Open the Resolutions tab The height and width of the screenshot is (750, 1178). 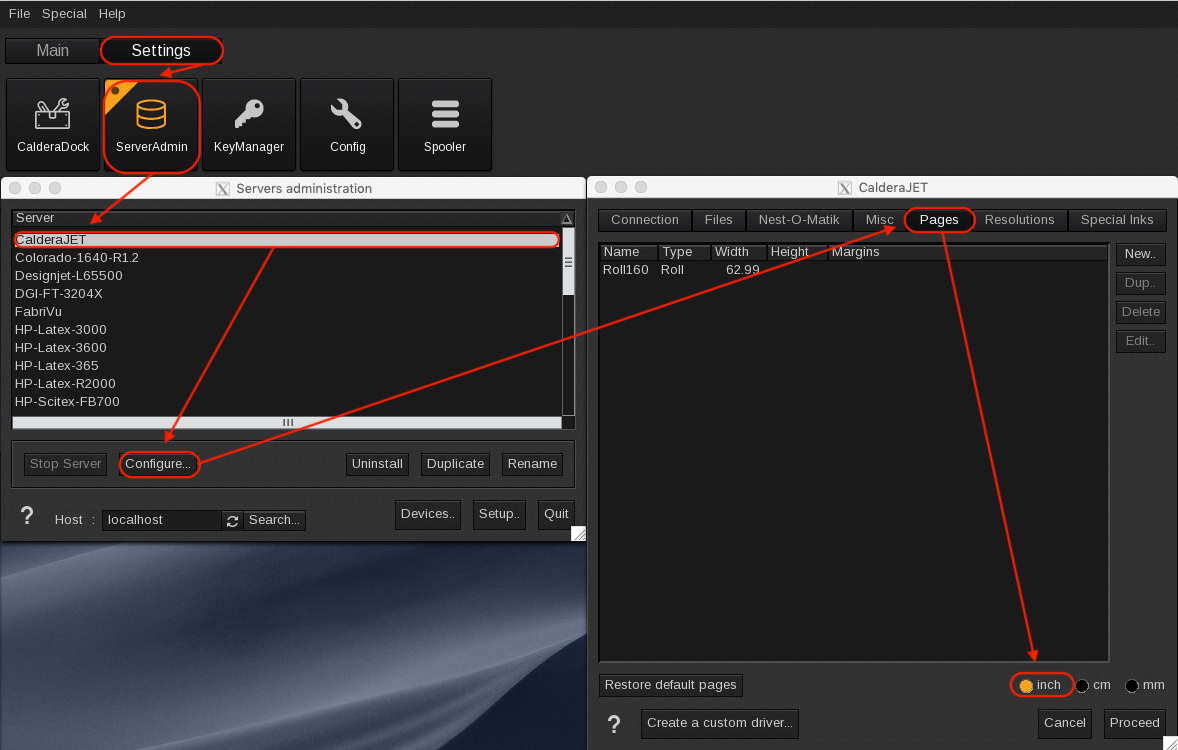pyautogui.click(x=1019, y=220)
